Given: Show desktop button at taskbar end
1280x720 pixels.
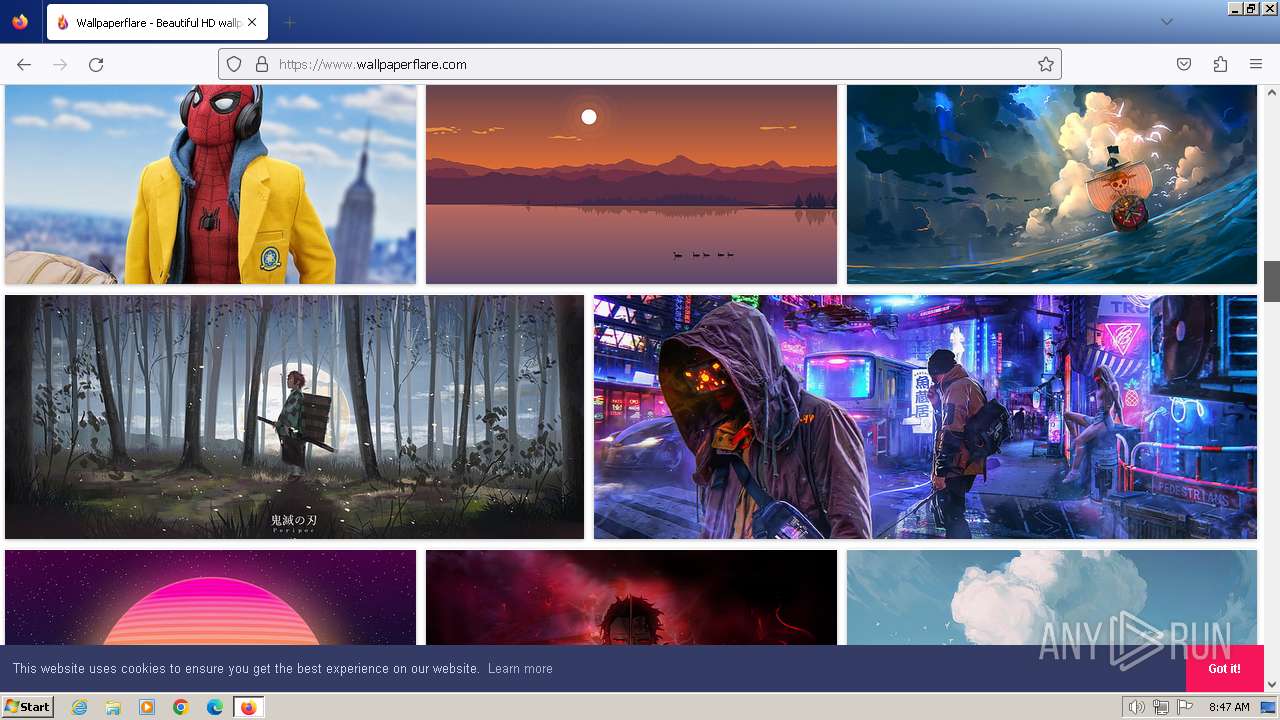Looking at the screenshot, I should [x=1269, y=707].
